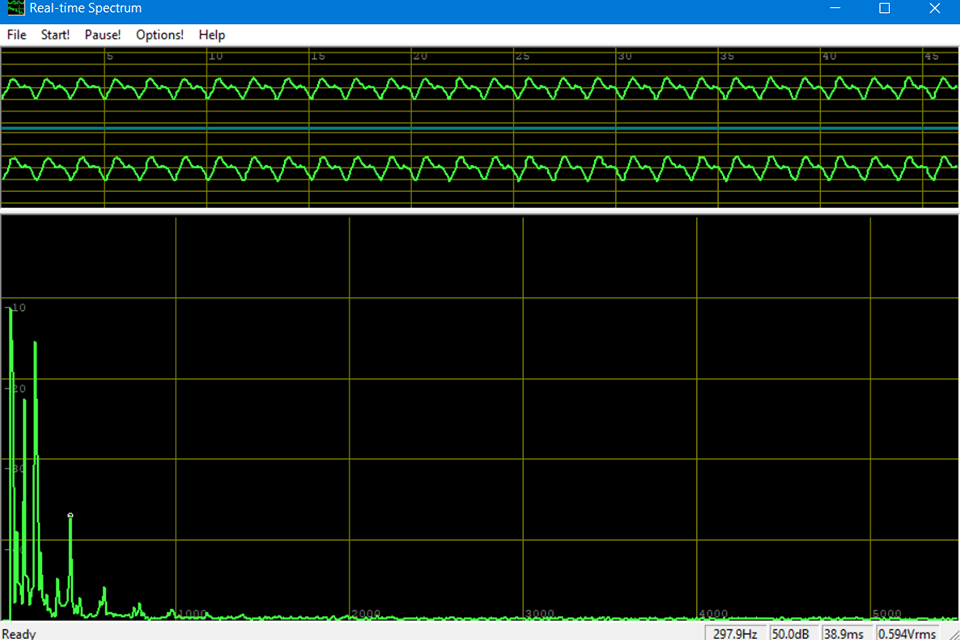Screen dimensions: 960x640
Task: Open the File menu
Action: 17,35
